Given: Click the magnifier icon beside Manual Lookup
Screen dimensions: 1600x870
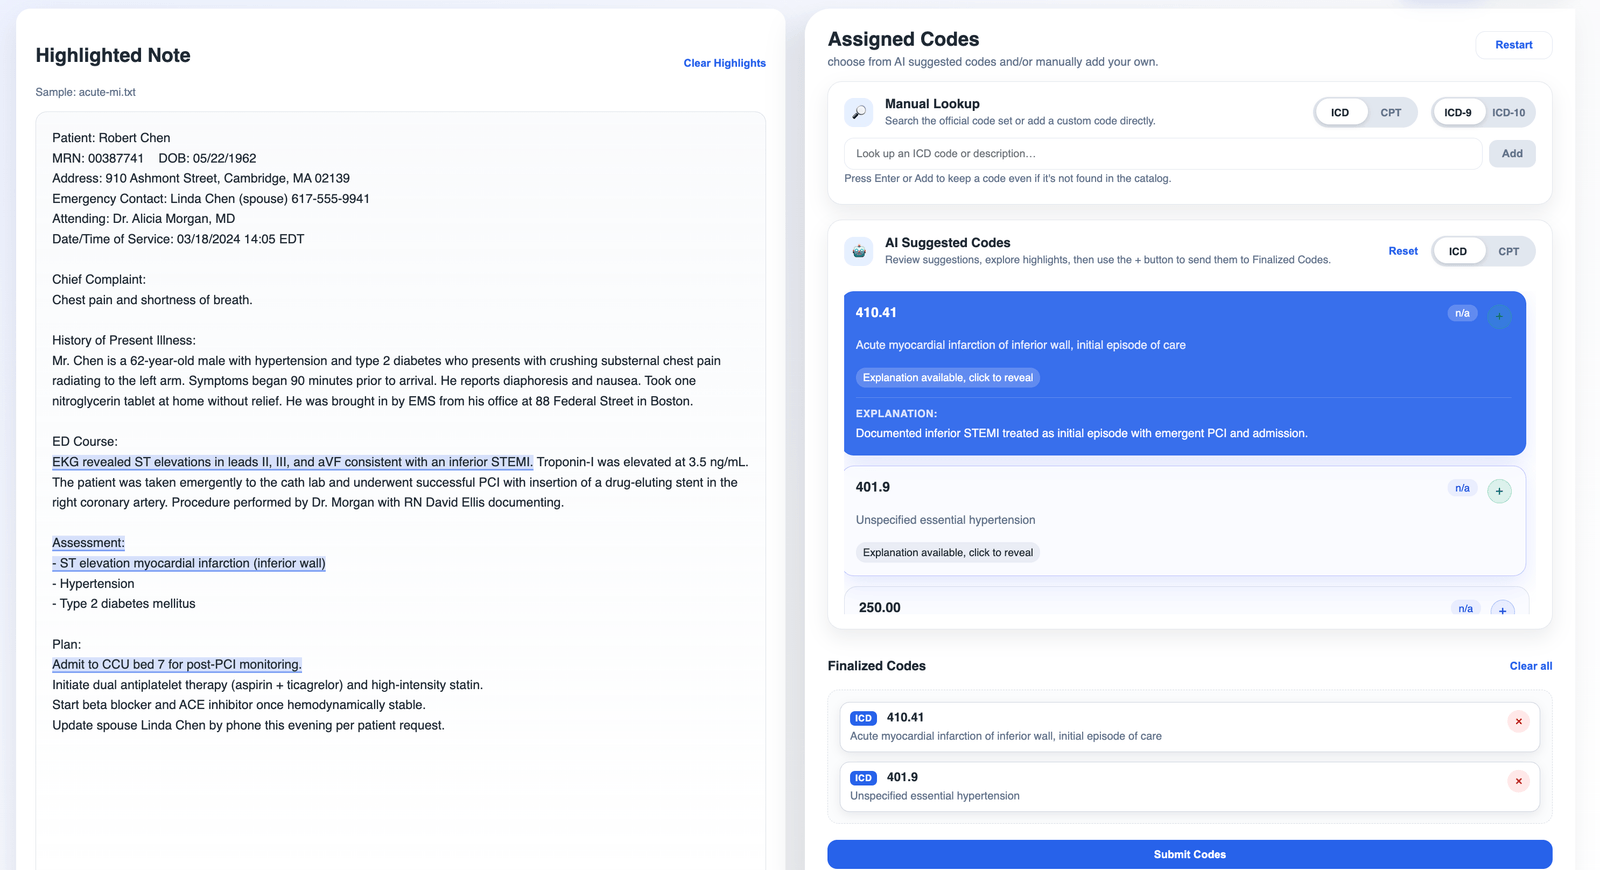Looking at the screenshot, I should [x=859, y=112].
